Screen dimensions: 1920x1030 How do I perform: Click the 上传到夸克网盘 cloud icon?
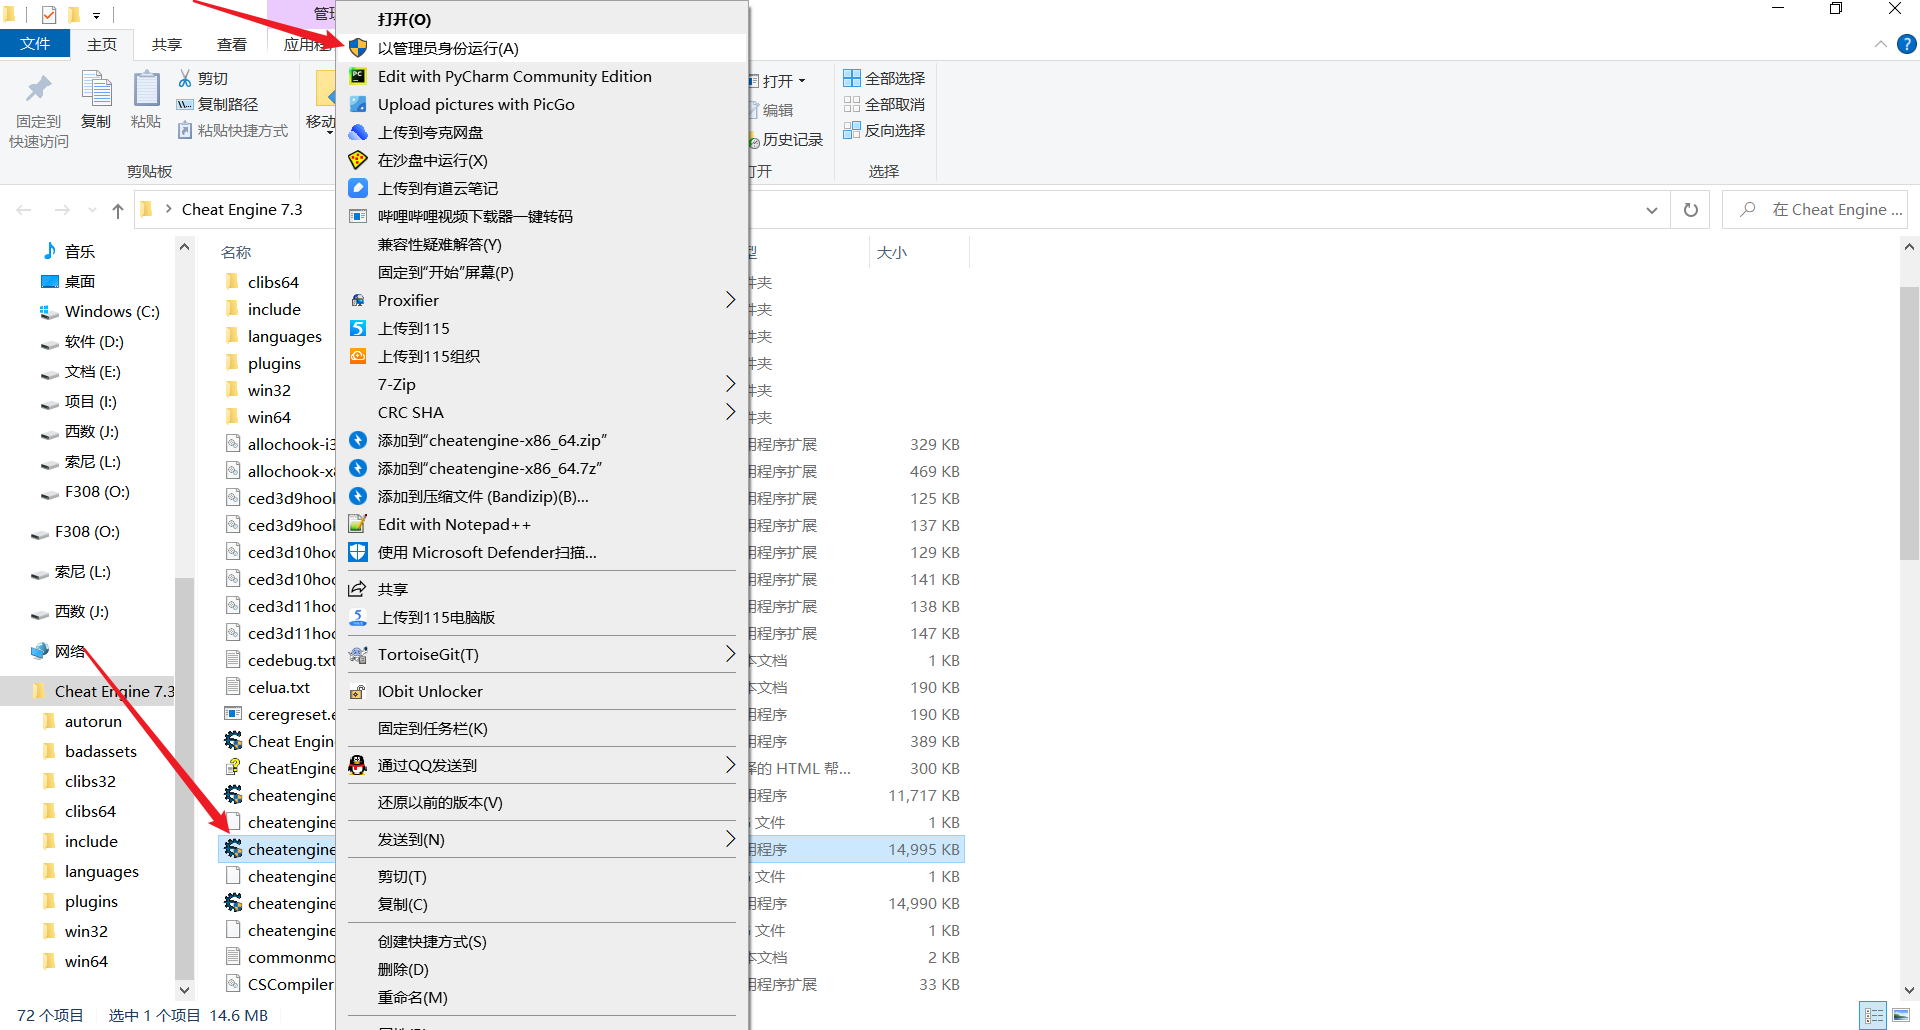point(358,132)
